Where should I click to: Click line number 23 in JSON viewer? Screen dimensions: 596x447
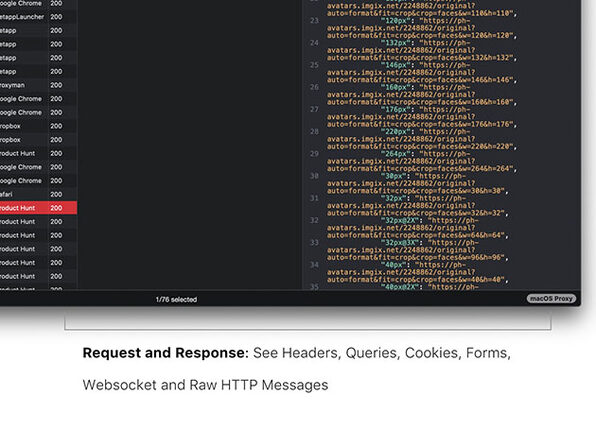tap(314, 21)
